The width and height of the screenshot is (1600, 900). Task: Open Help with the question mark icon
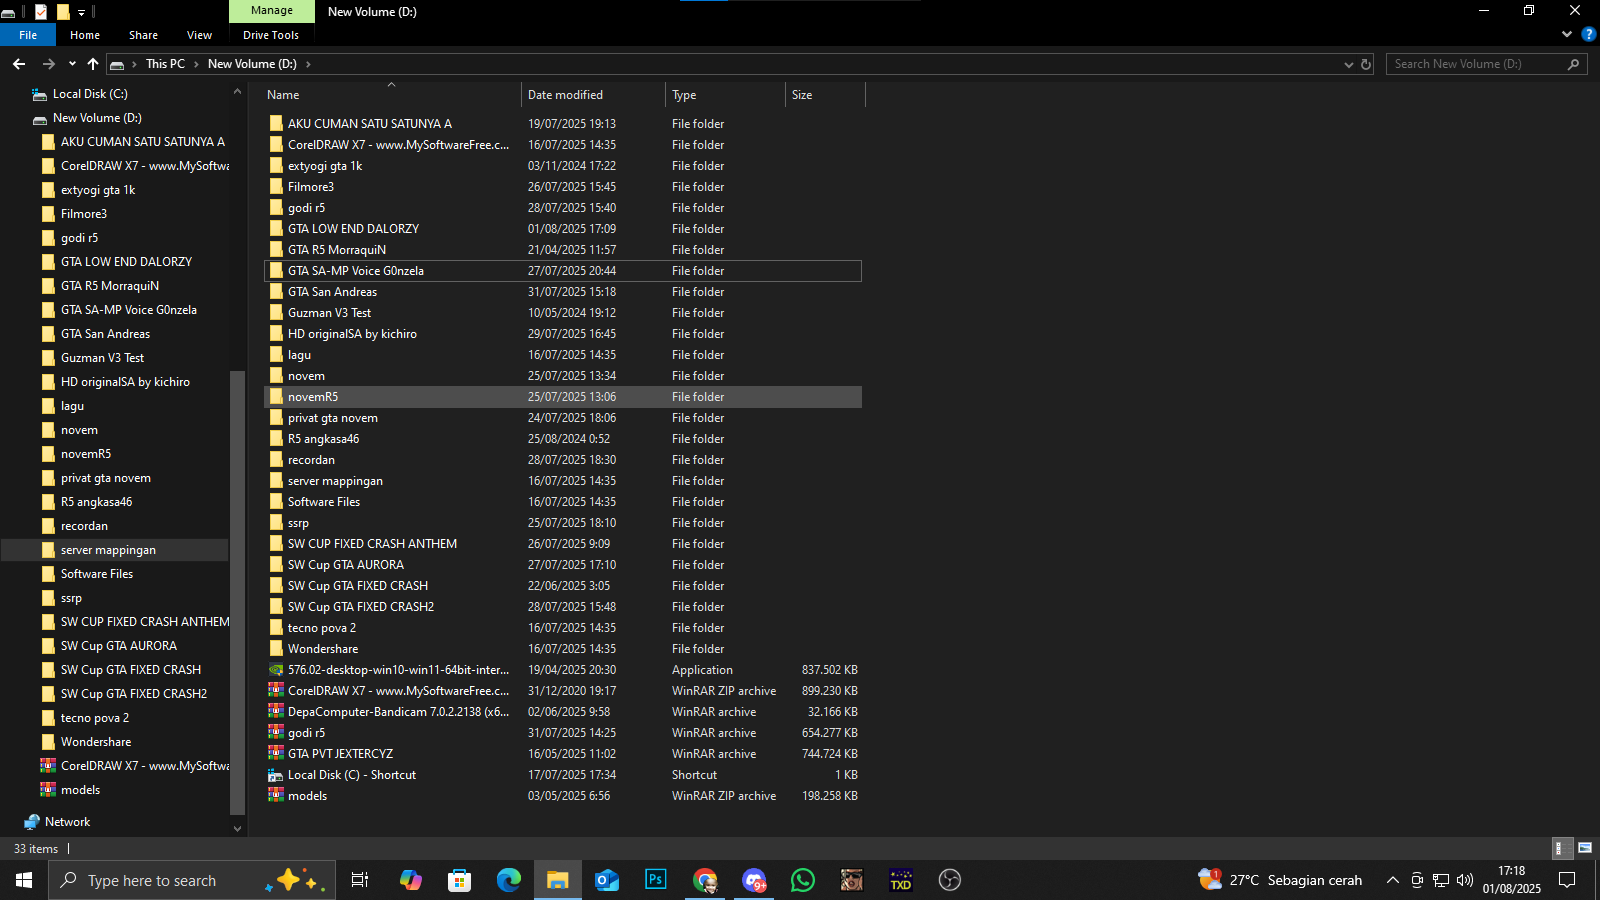pos(1588,35)
